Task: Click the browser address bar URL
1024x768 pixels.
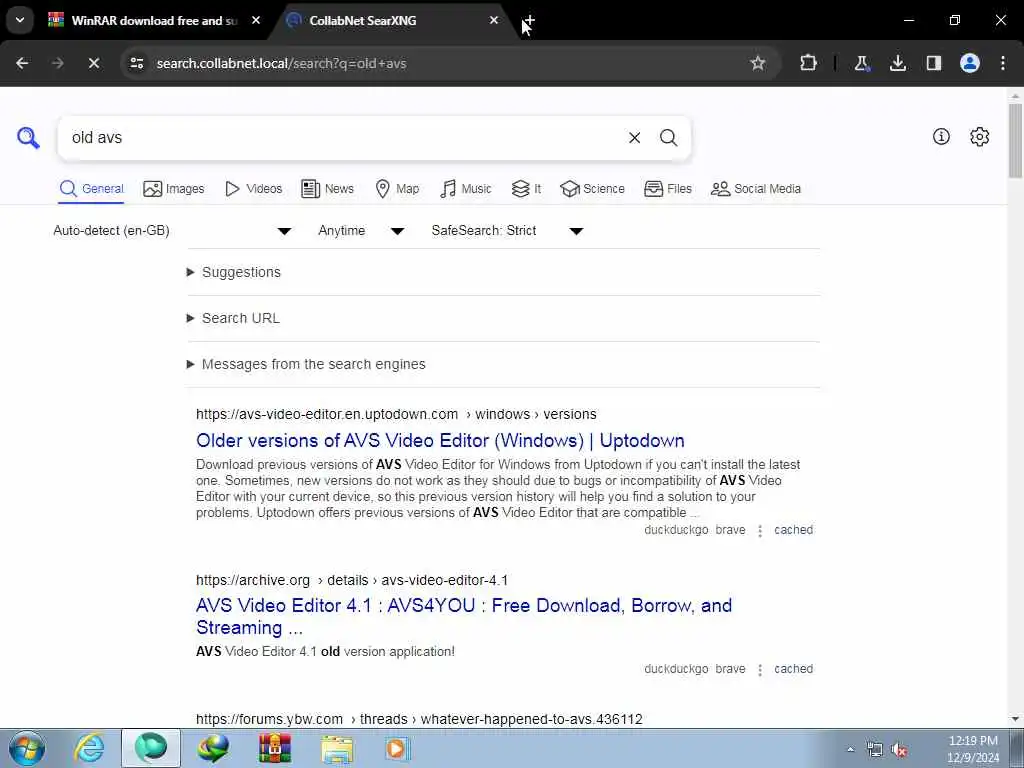Action: 281,63
